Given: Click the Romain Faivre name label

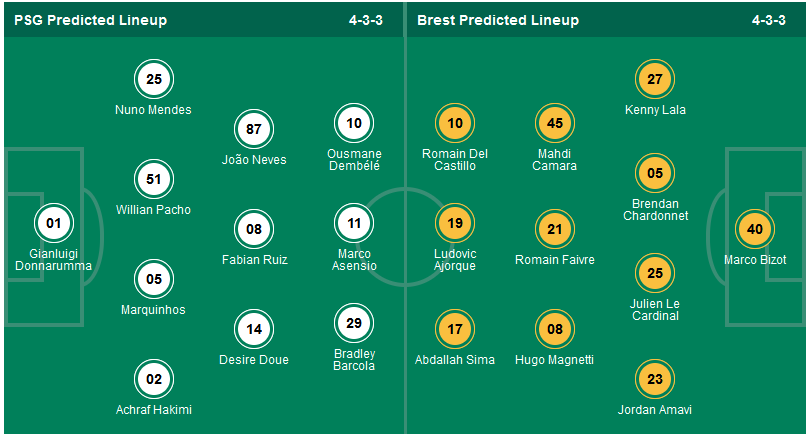Looking at the screenshot, I should tap(555, 260).
